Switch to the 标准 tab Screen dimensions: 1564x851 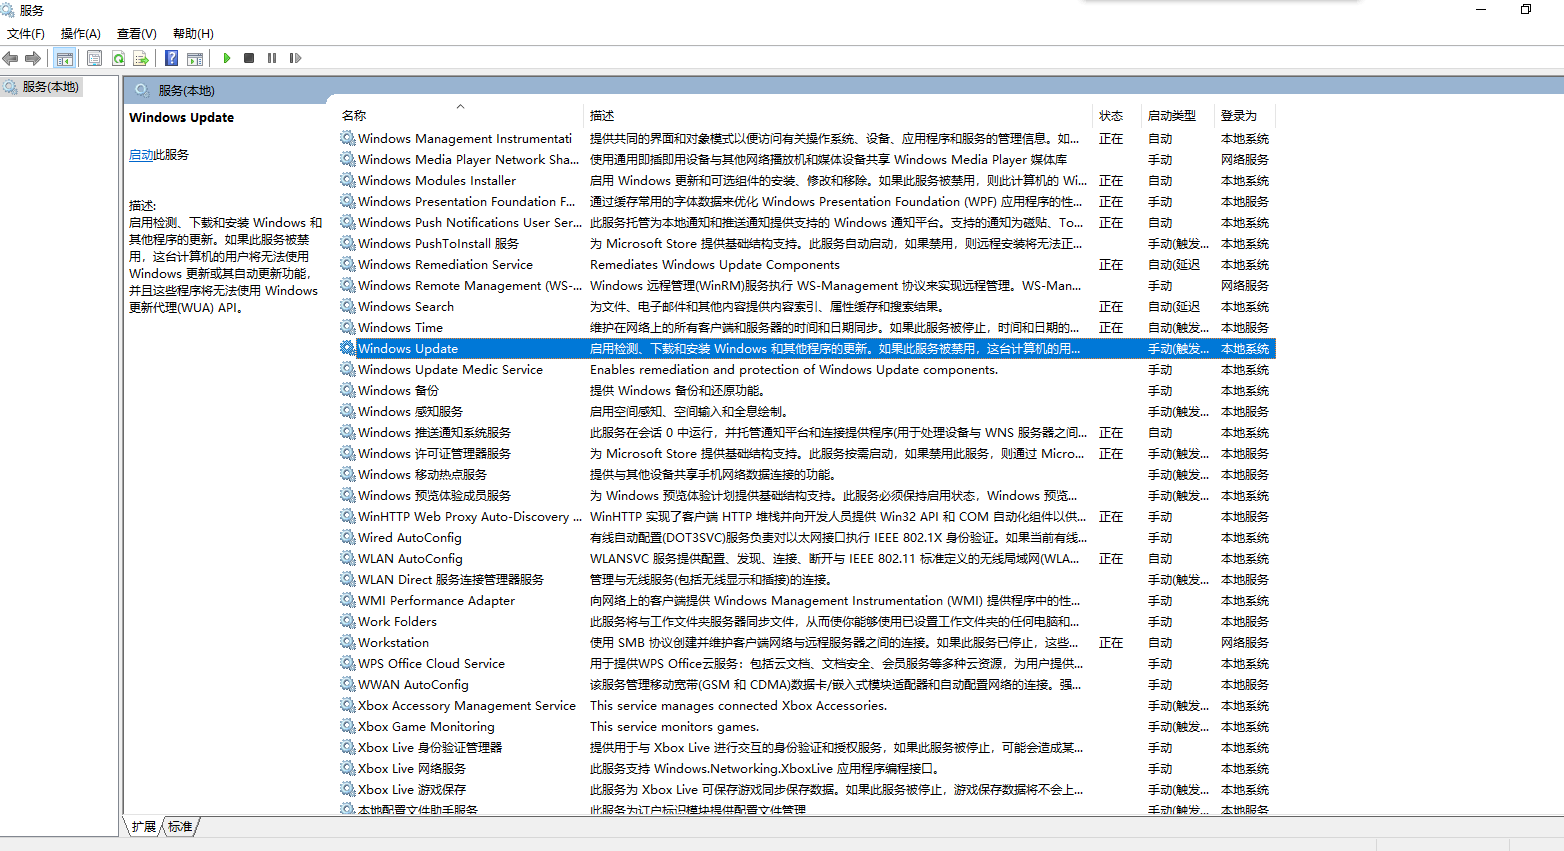(x=180, y=827)
